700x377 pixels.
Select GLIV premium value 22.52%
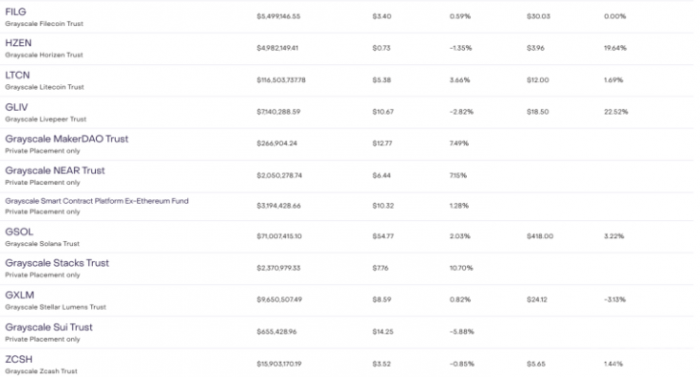(x=616, y=112)
